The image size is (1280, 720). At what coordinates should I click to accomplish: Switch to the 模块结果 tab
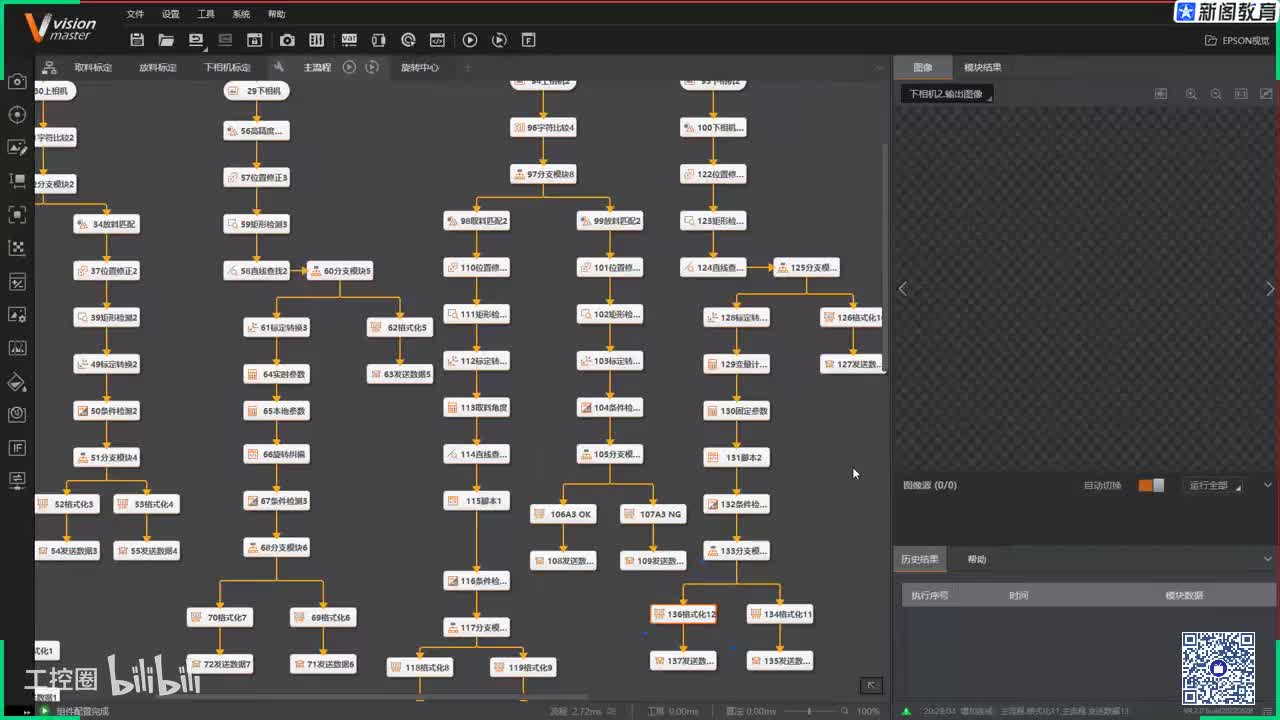click(982, 67)
